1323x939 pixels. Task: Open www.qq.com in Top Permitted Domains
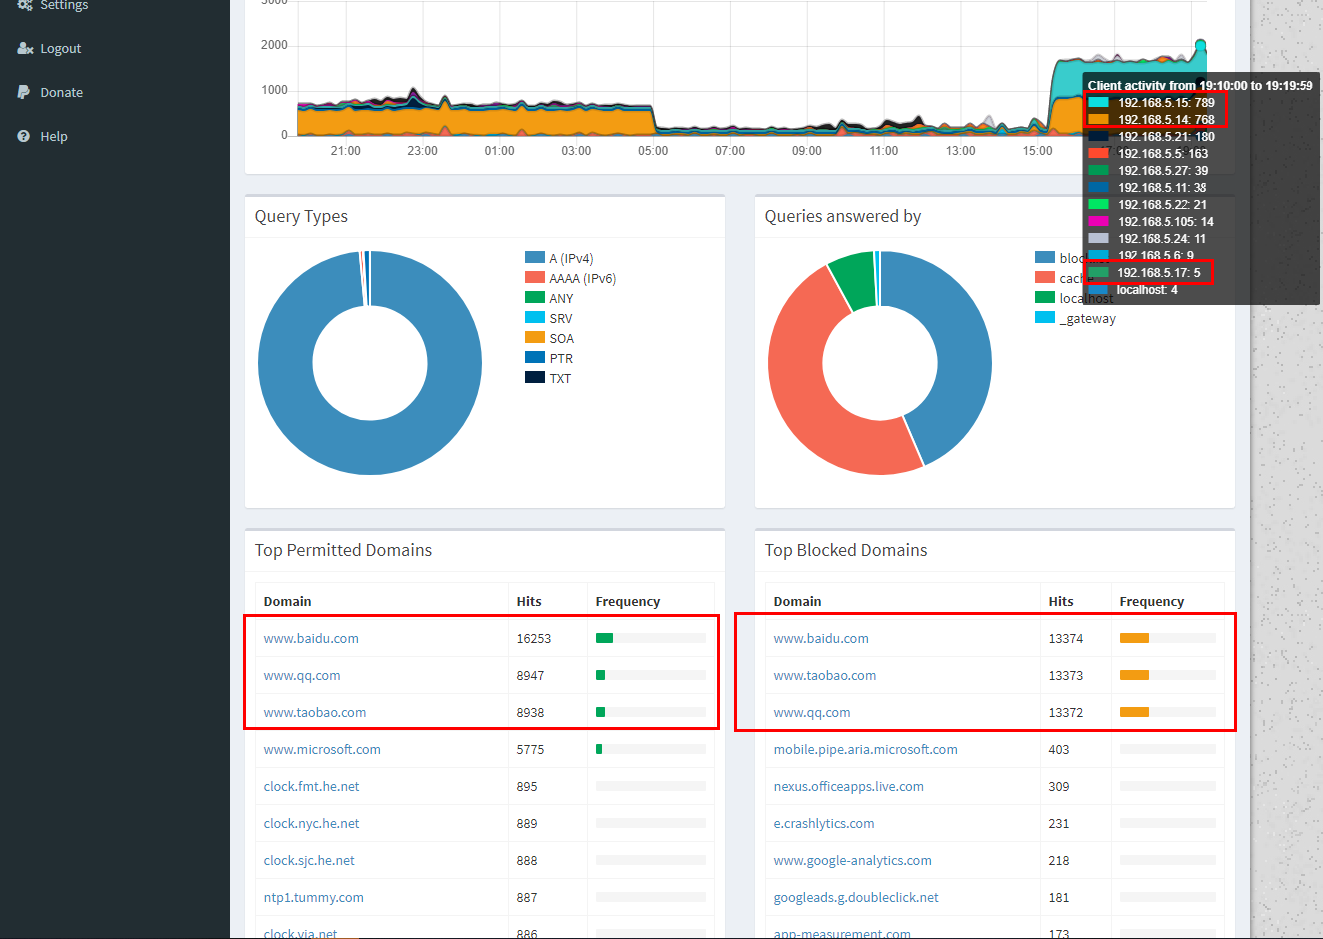coord(302,675)
